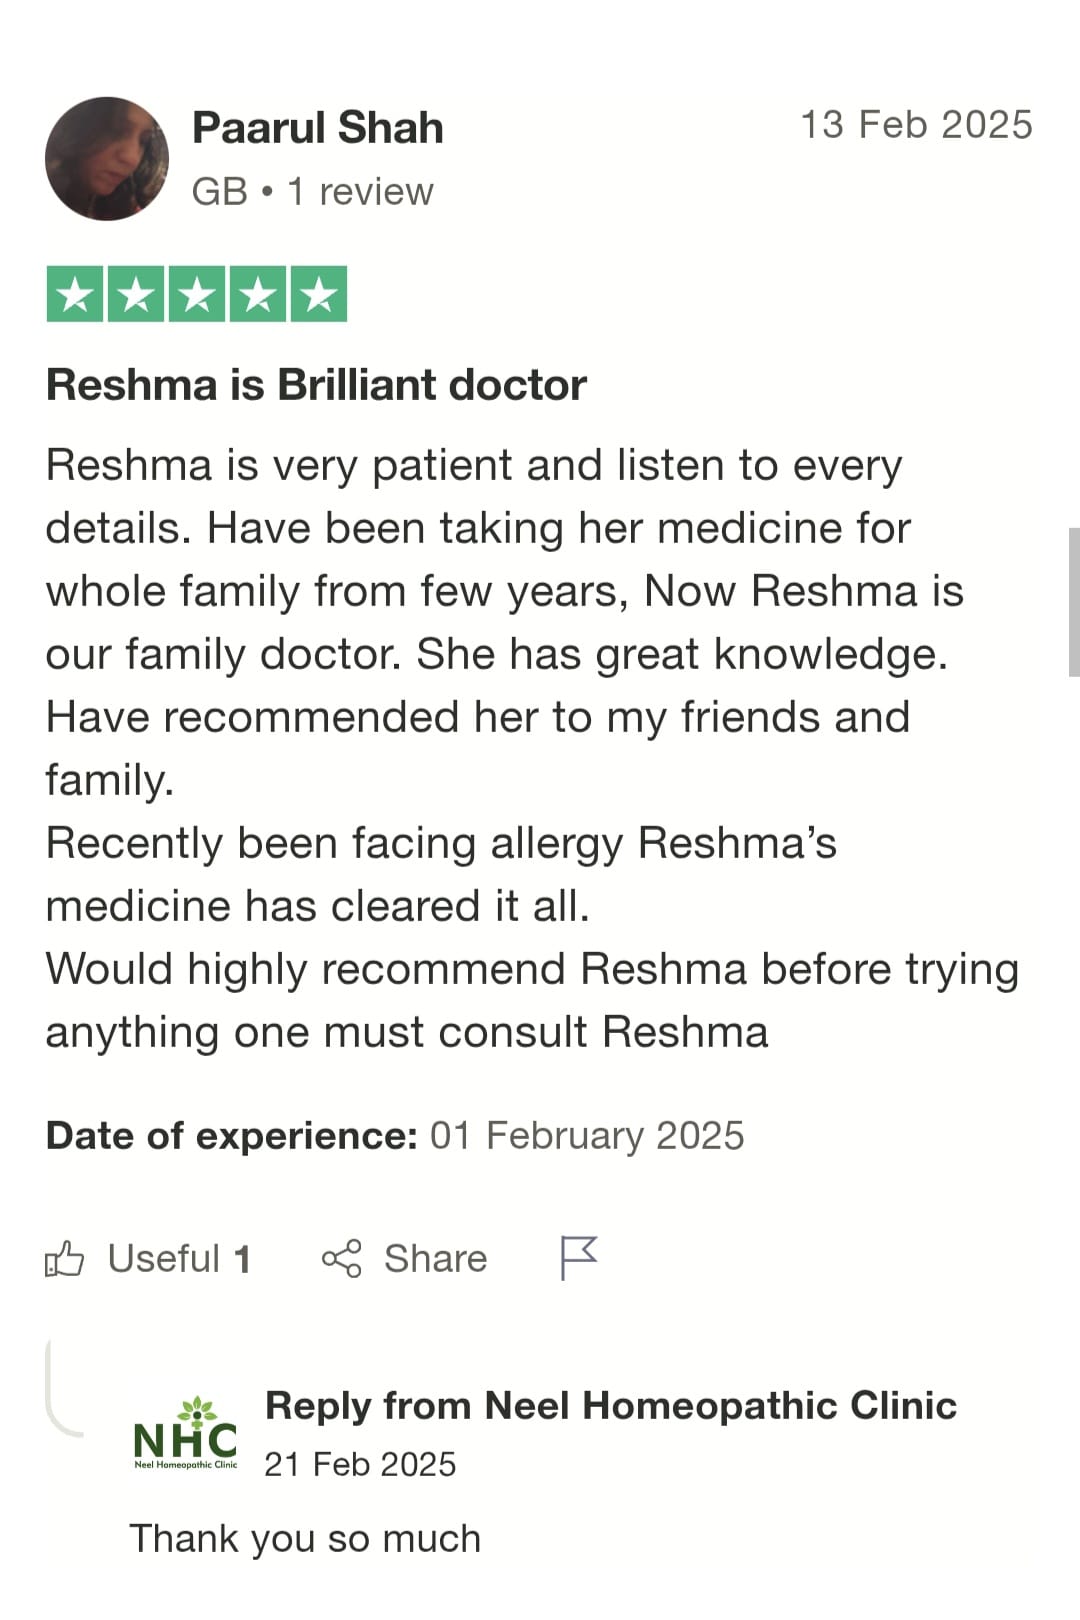The width and height of the screenshot is (1080, 1620).
Task: Open Paarul Shah's profile picture
Action: [107, 159]
